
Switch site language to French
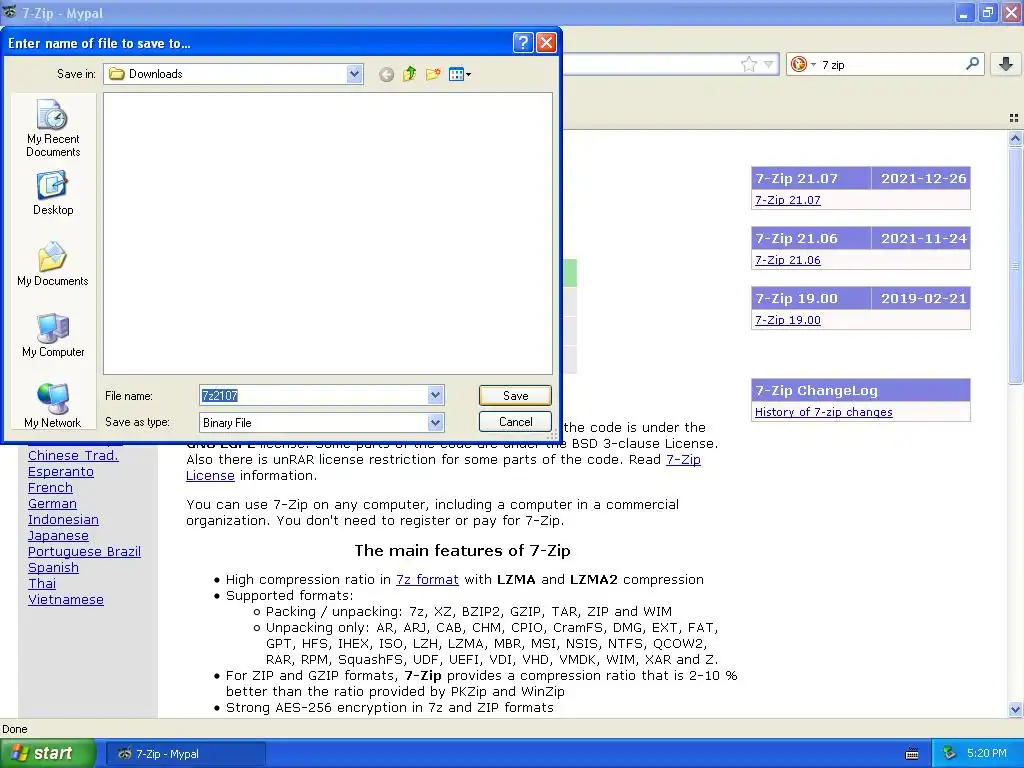(50, 488)
